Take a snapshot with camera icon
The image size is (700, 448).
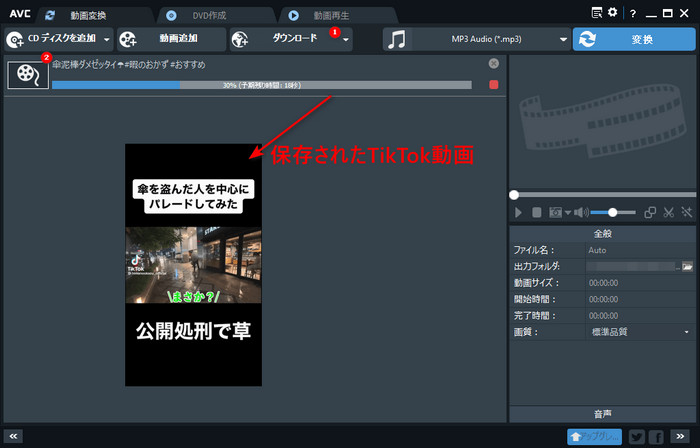click(555, 212)
